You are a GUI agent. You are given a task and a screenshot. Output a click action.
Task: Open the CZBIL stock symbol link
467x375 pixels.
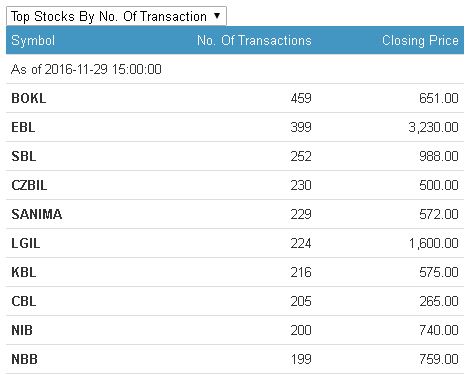[x=29, y=185]
